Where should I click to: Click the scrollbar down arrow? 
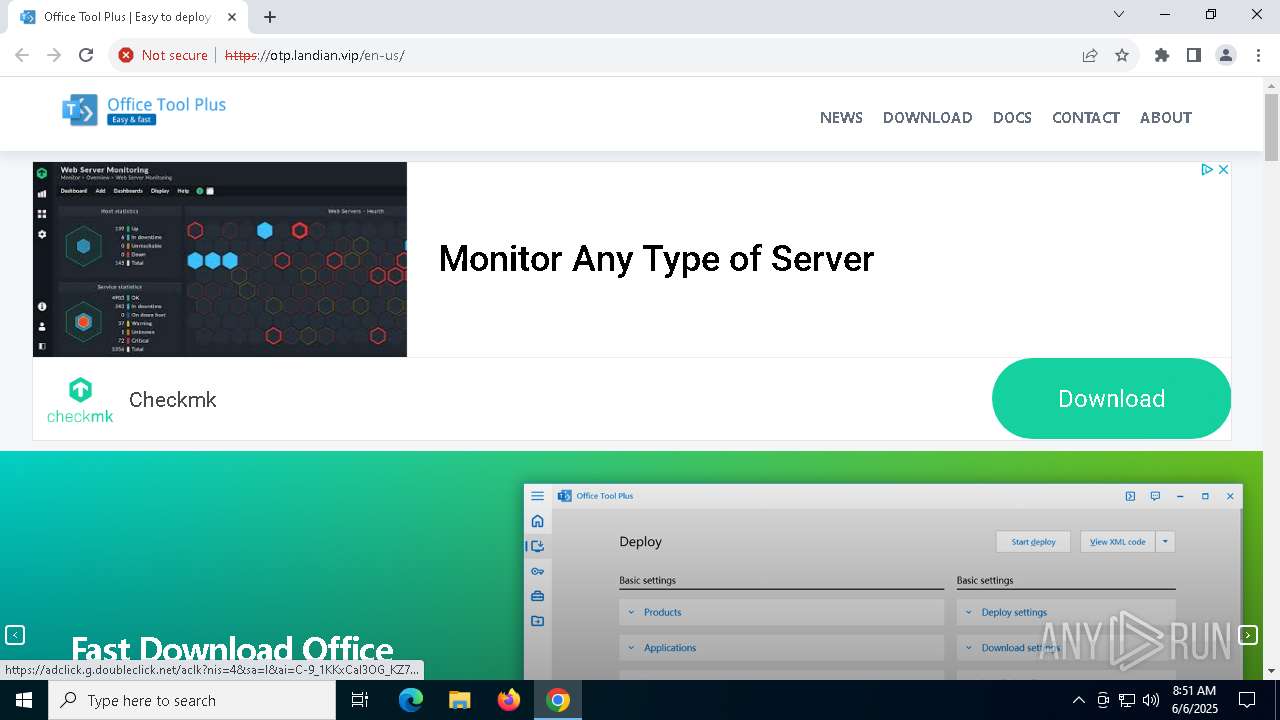[1271, 671]
